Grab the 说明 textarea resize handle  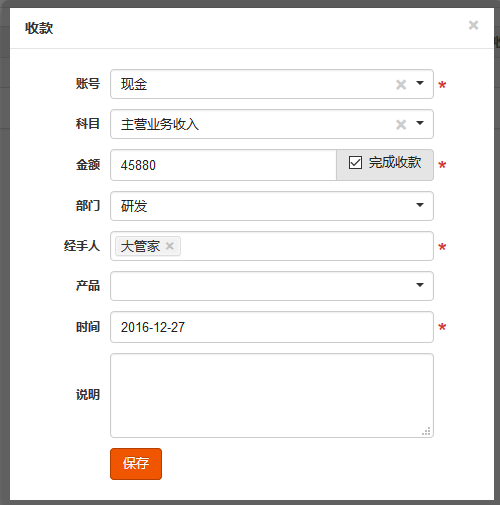[426, 431]
